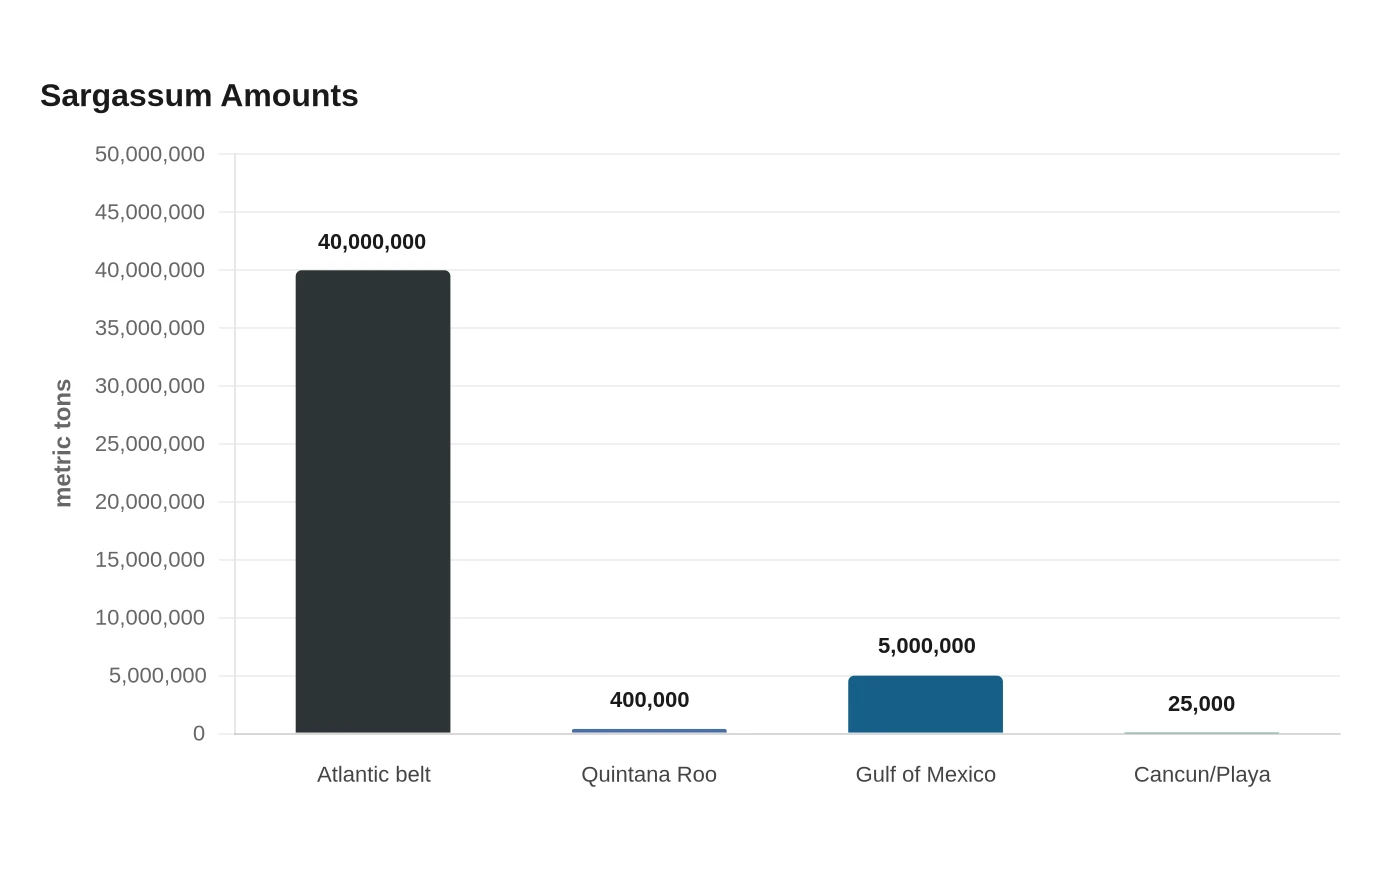The height and width of the screenshot is (880, 1400).
Task: Select the 400,000 data label
Action: pyautogui.click(x=649, y=700)
